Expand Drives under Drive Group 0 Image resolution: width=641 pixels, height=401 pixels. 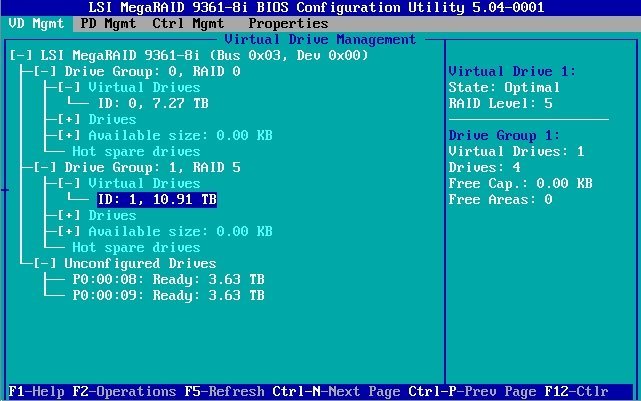pos(69,119)
